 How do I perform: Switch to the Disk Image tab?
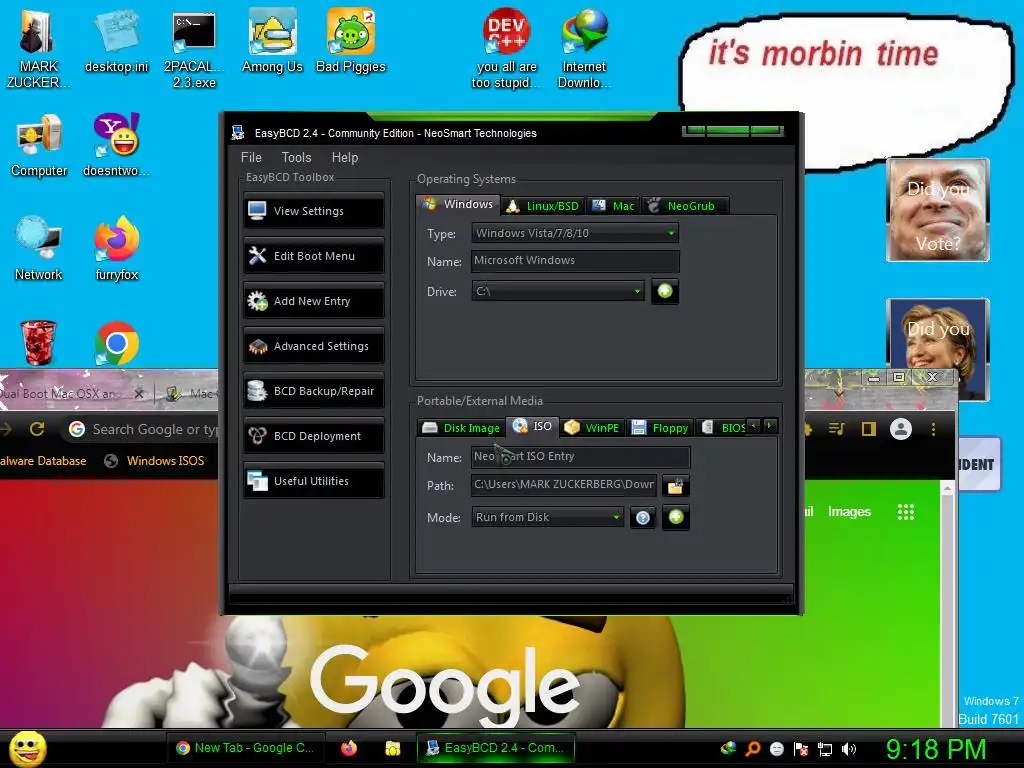pyautogui.click(x=461, y=428)
